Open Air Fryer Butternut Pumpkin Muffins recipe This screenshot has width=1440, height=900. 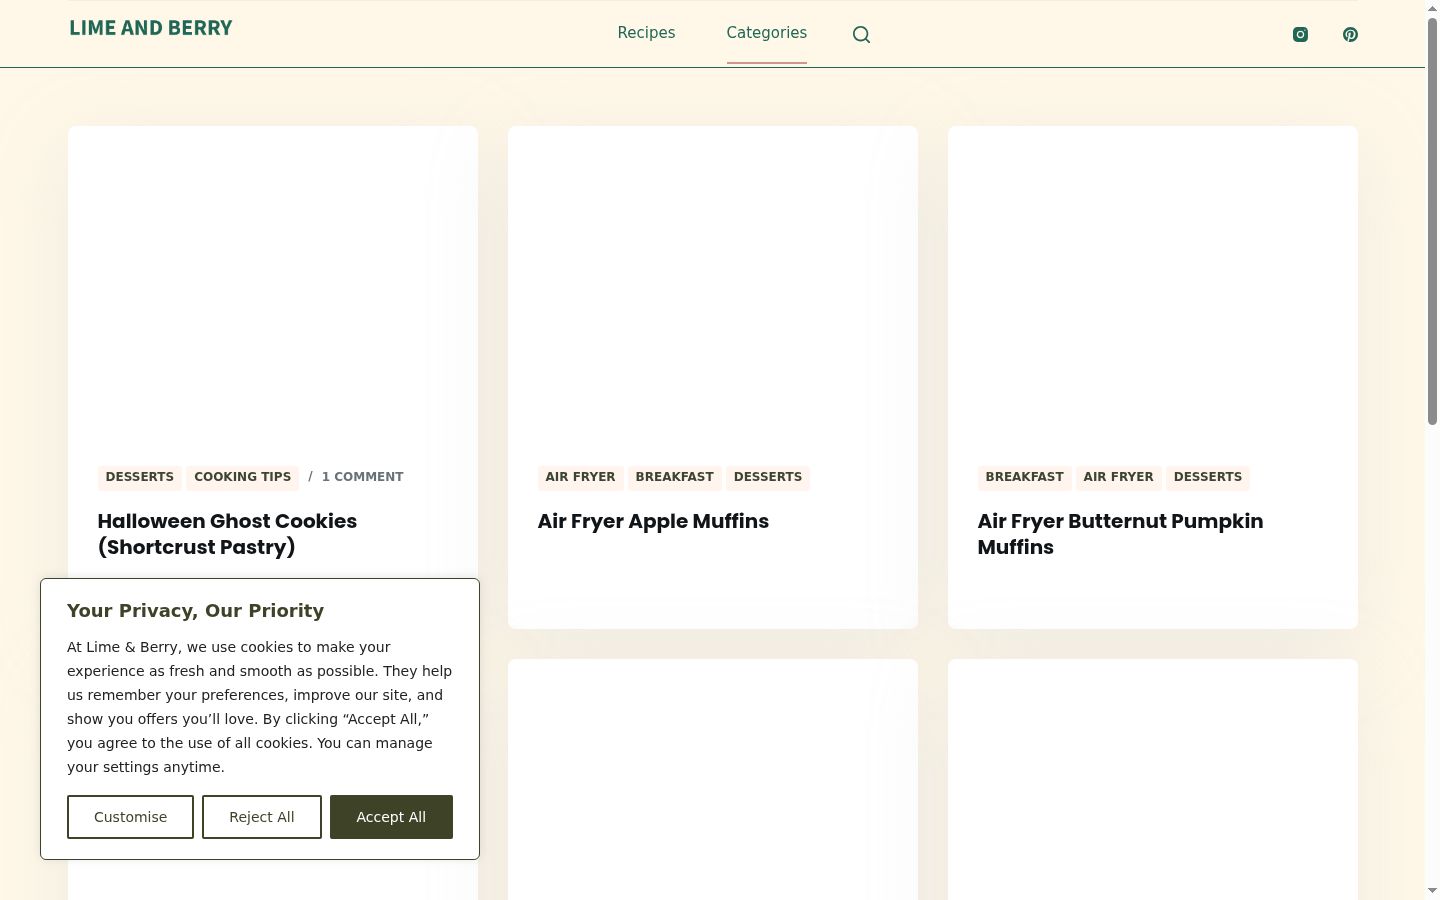[1120, 534]
